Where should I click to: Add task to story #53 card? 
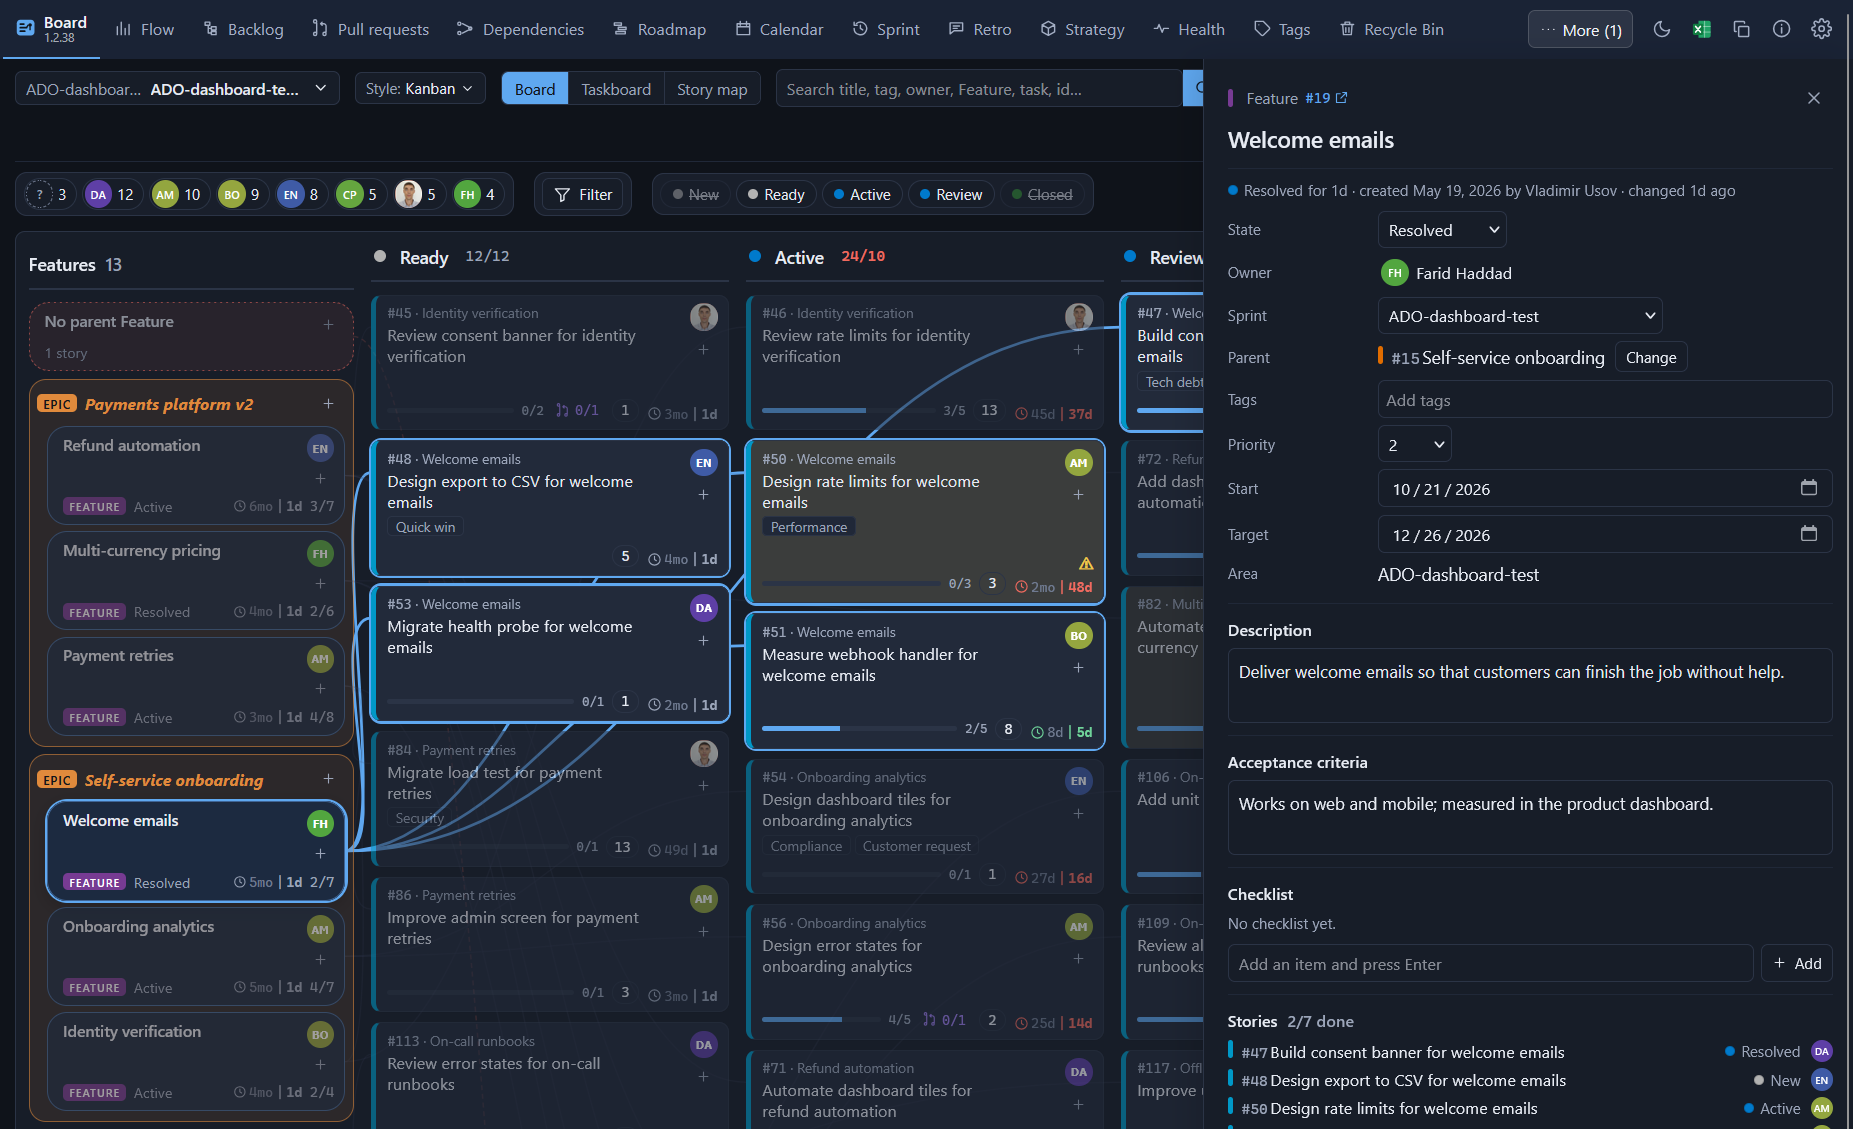click(x=703, y=640)
